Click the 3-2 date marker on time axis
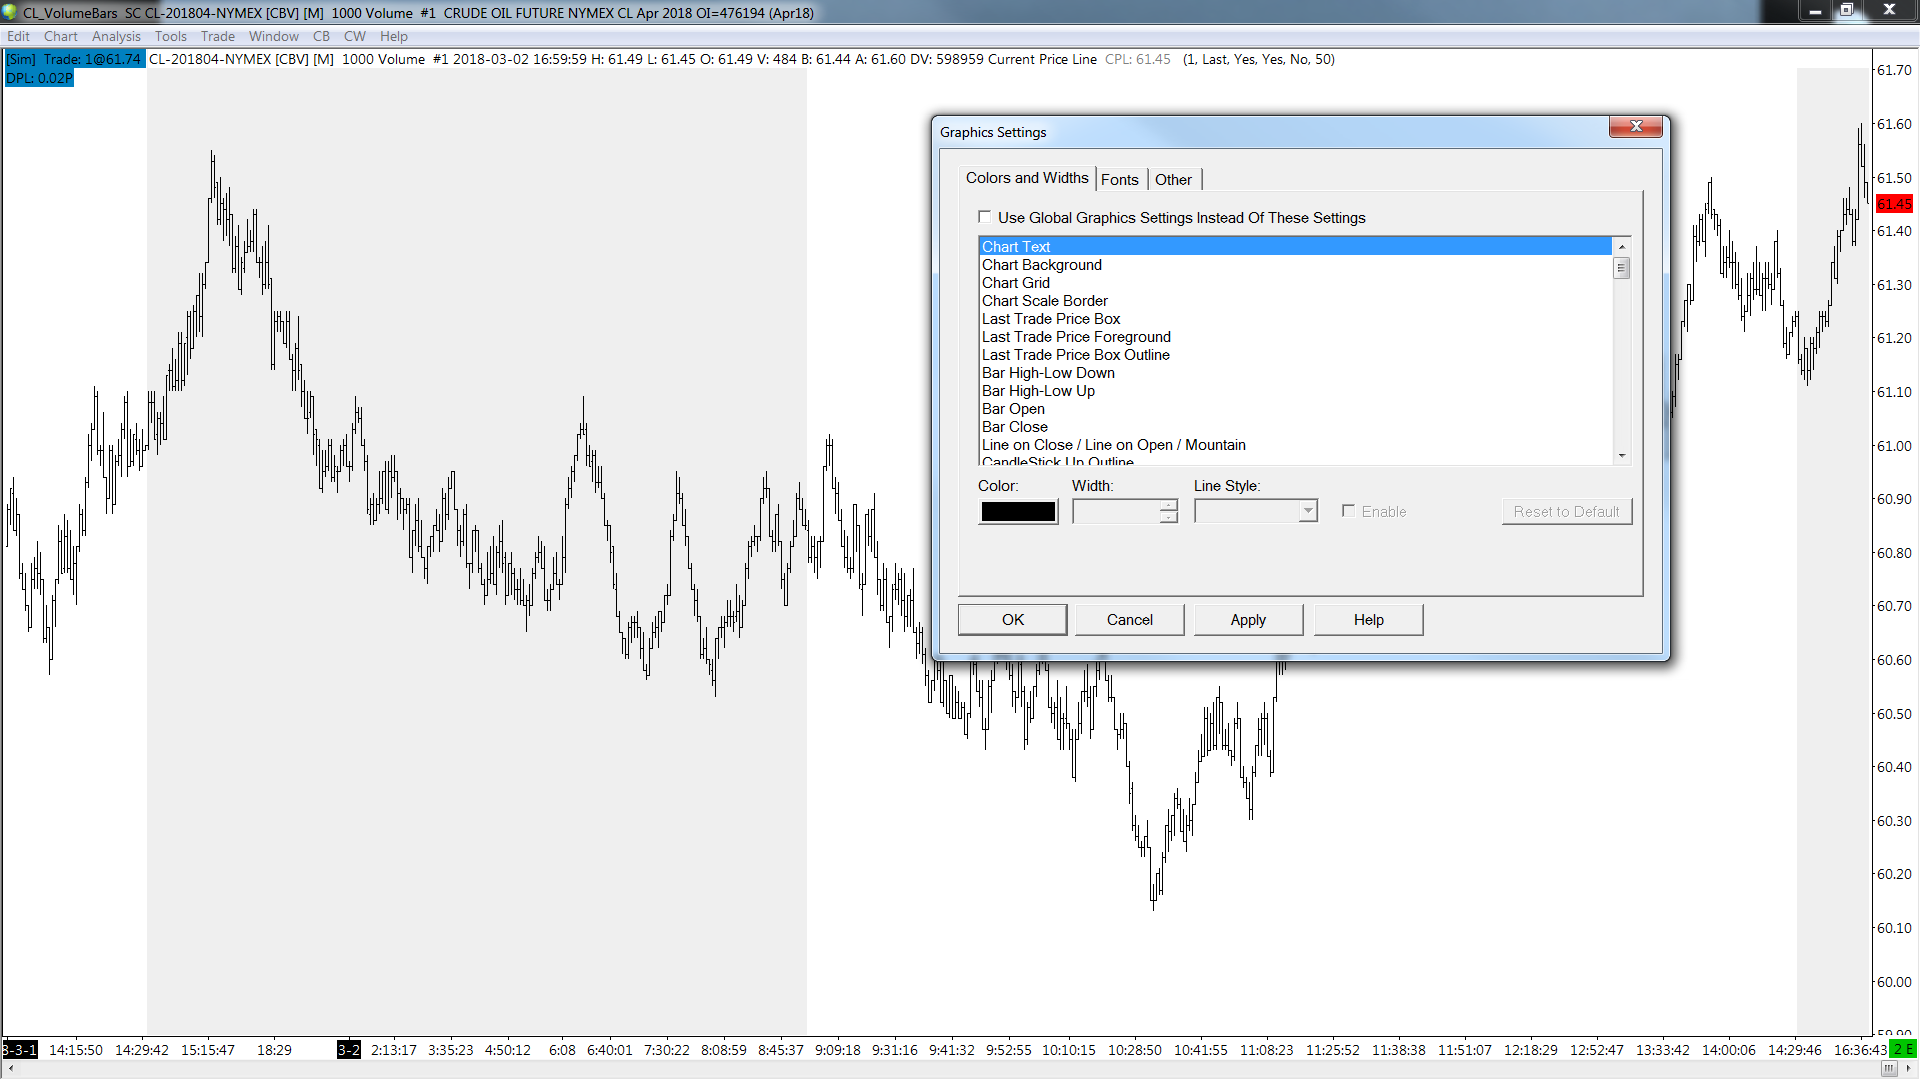Screen dimensions: 1920x1080 click(348, 1049)
